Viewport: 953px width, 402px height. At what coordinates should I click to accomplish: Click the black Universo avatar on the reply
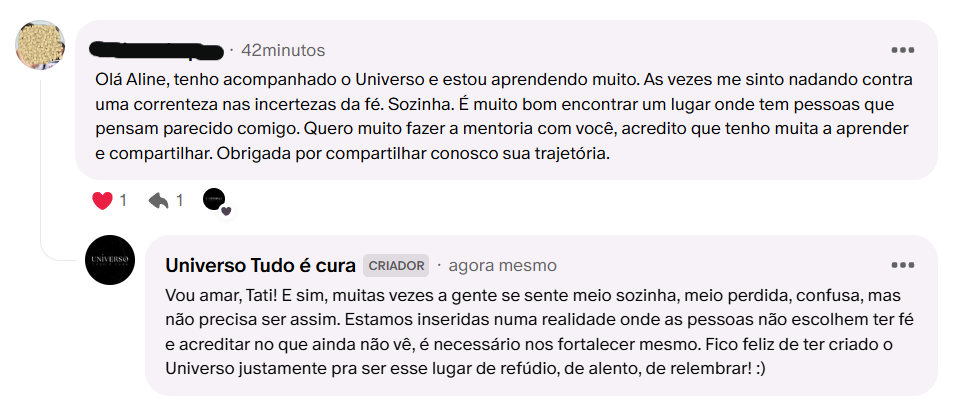110,260
